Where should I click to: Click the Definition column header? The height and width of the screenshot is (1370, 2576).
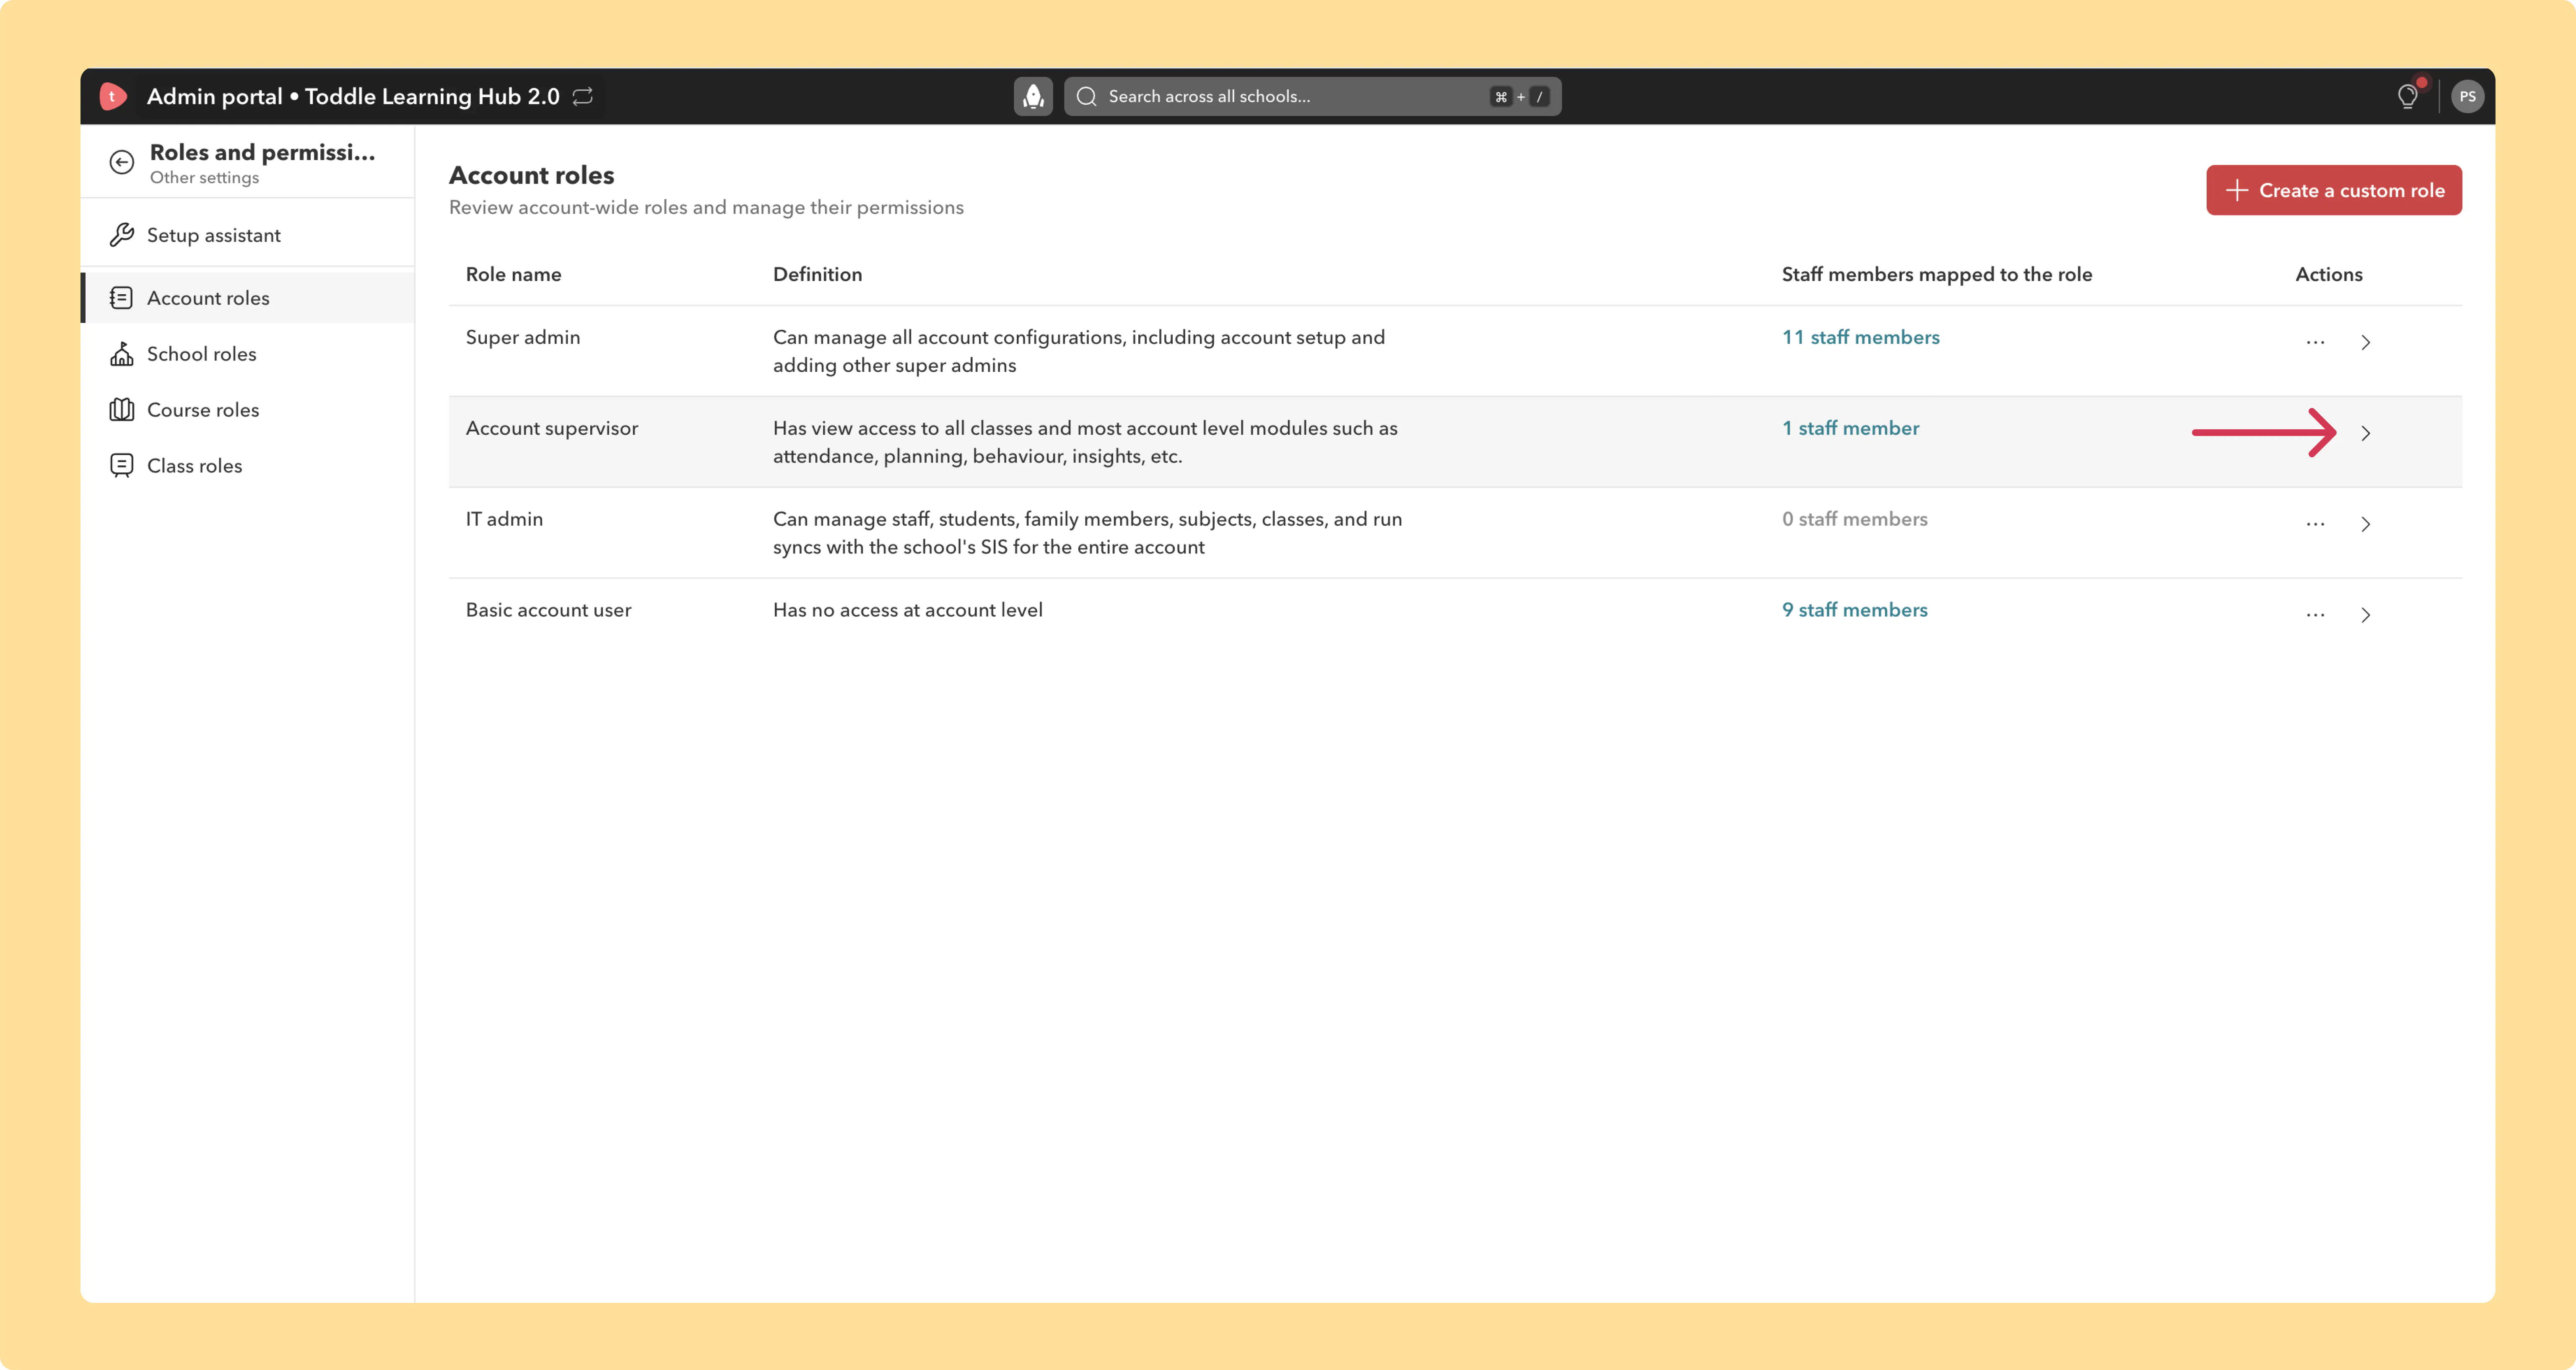coord(817,274)
